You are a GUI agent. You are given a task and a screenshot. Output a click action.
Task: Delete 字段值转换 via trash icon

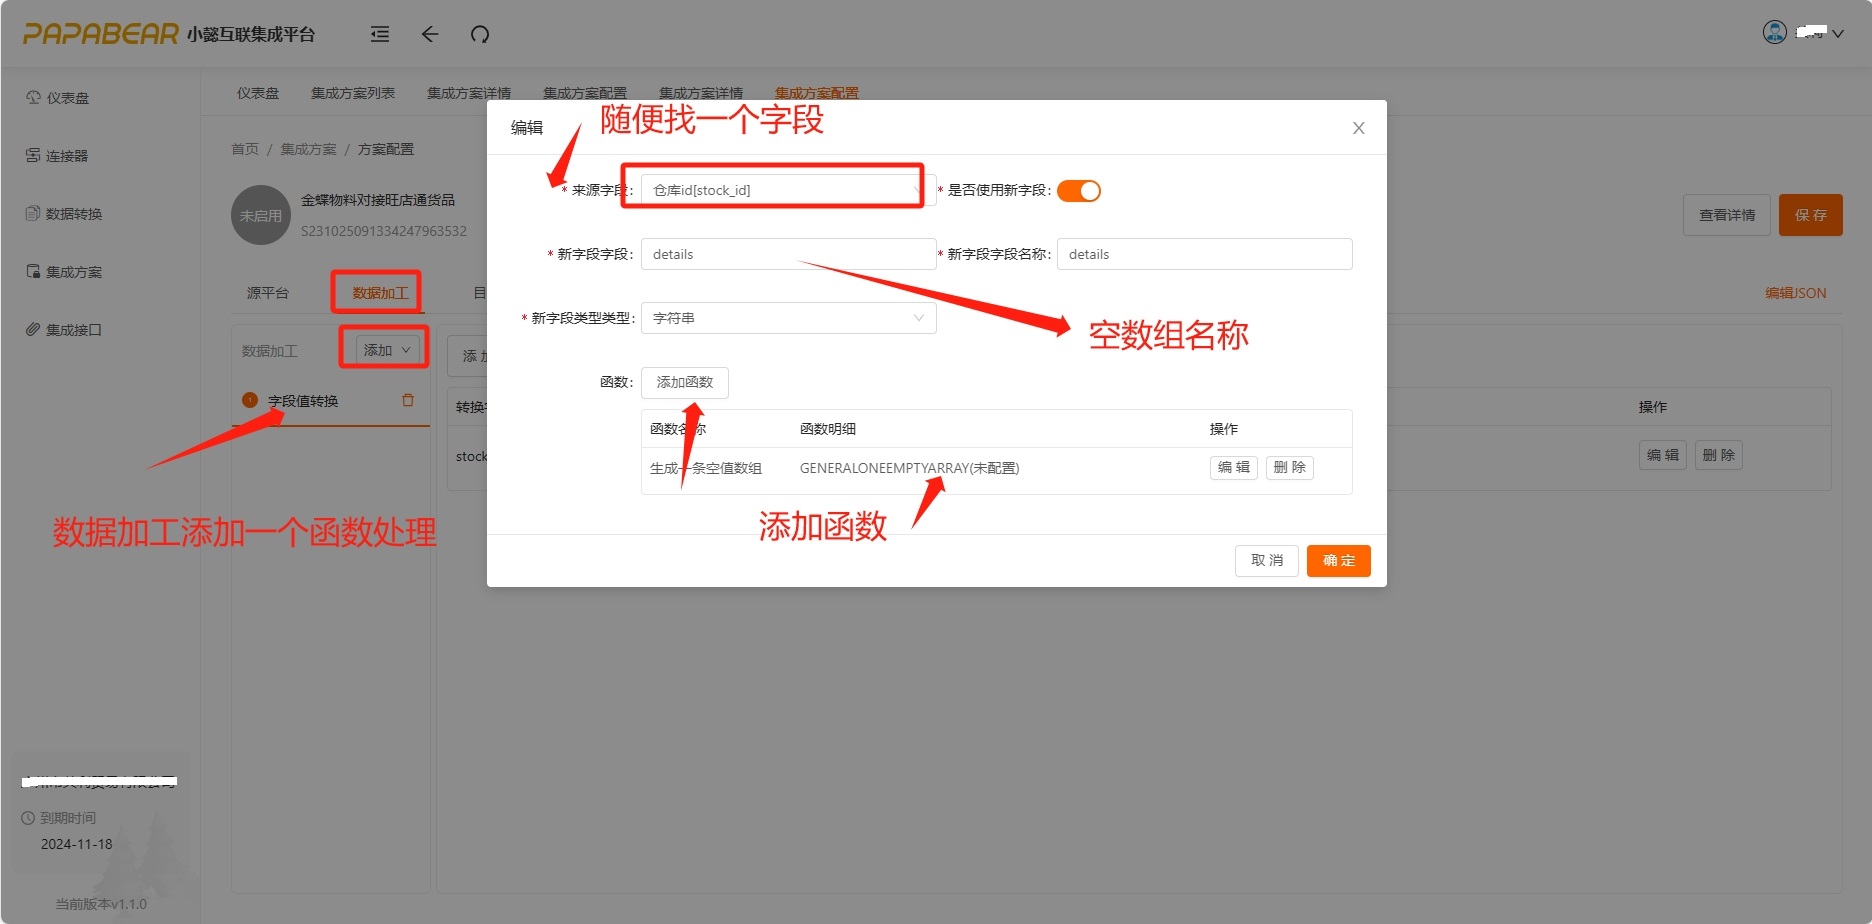pos(408,400)
